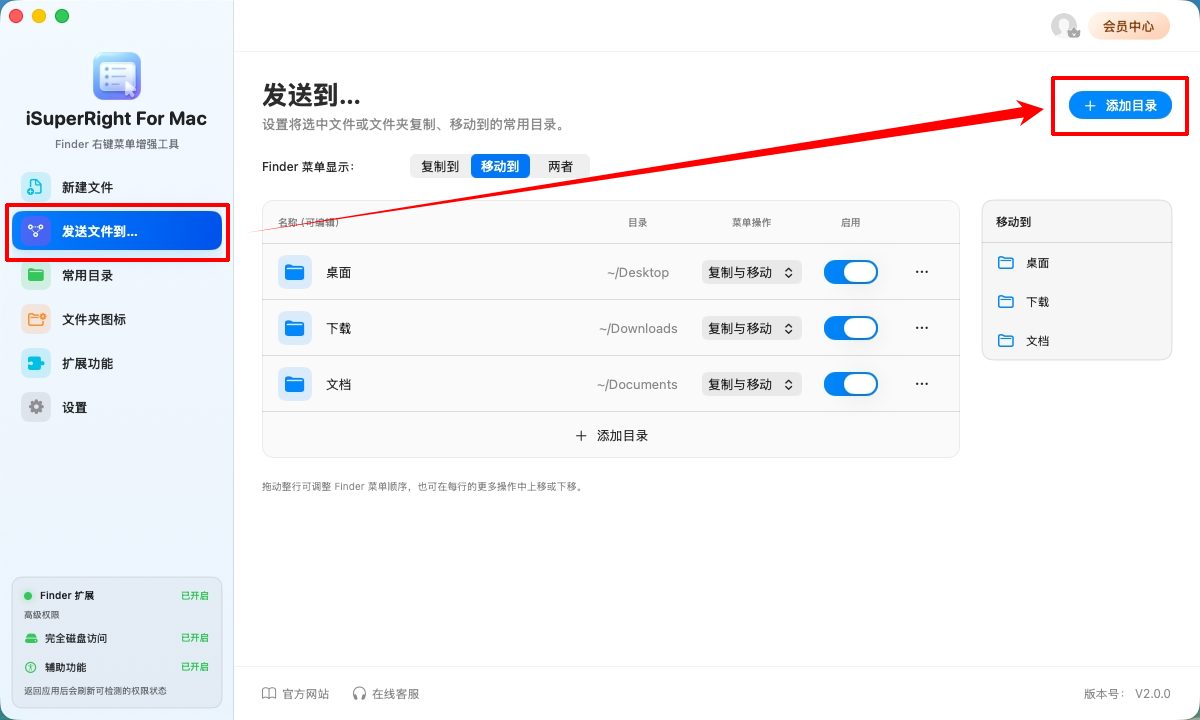
Task: Open 扩展功能 sidebar section
Action: (x=117, y=363)
